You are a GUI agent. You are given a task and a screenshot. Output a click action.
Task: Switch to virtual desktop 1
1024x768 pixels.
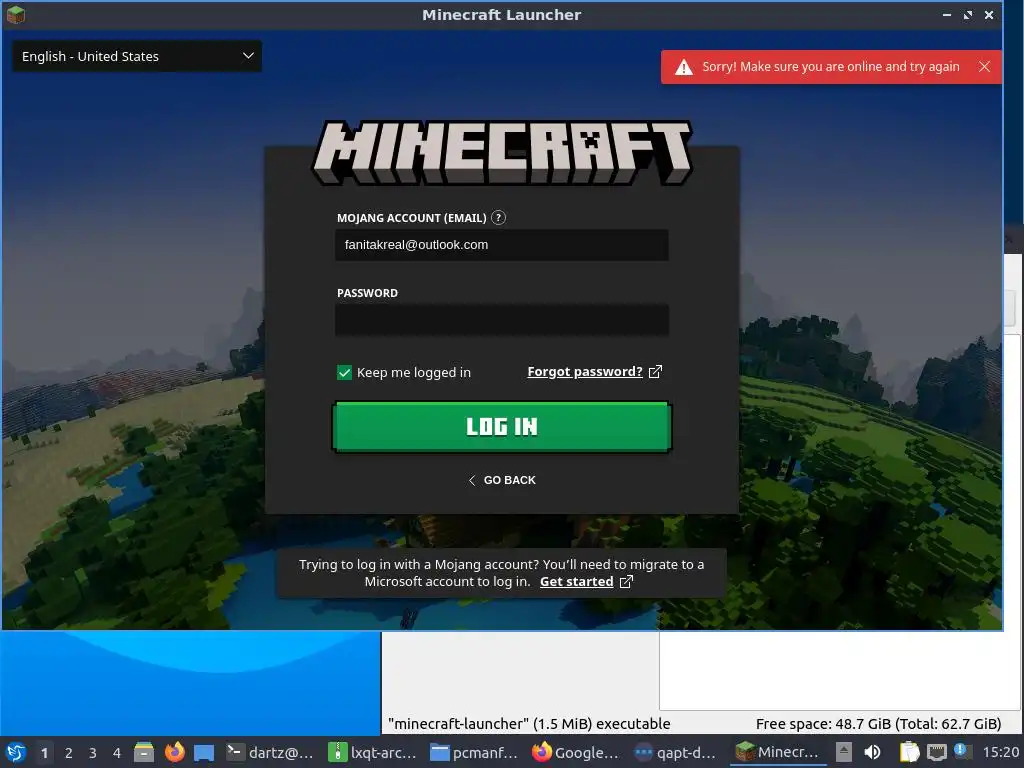coord(44,753)
